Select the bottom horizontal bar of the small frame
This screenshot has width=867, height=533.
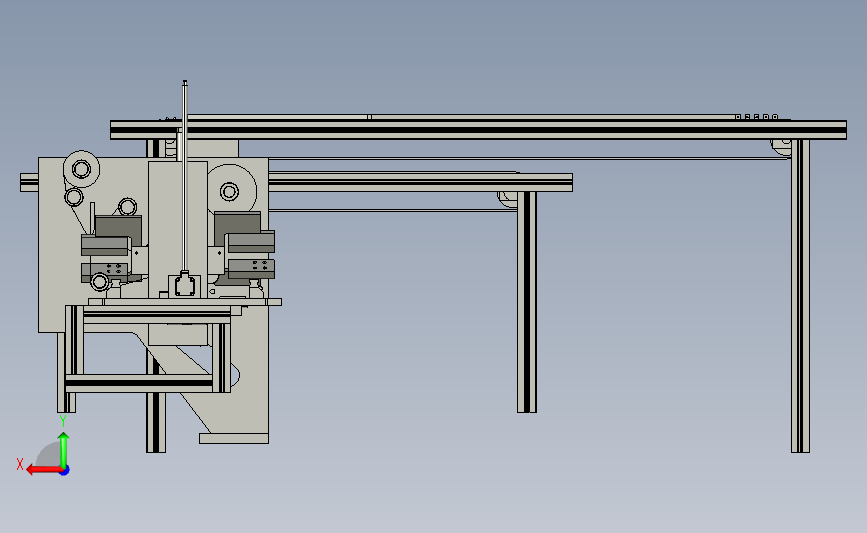coord(139,383)
